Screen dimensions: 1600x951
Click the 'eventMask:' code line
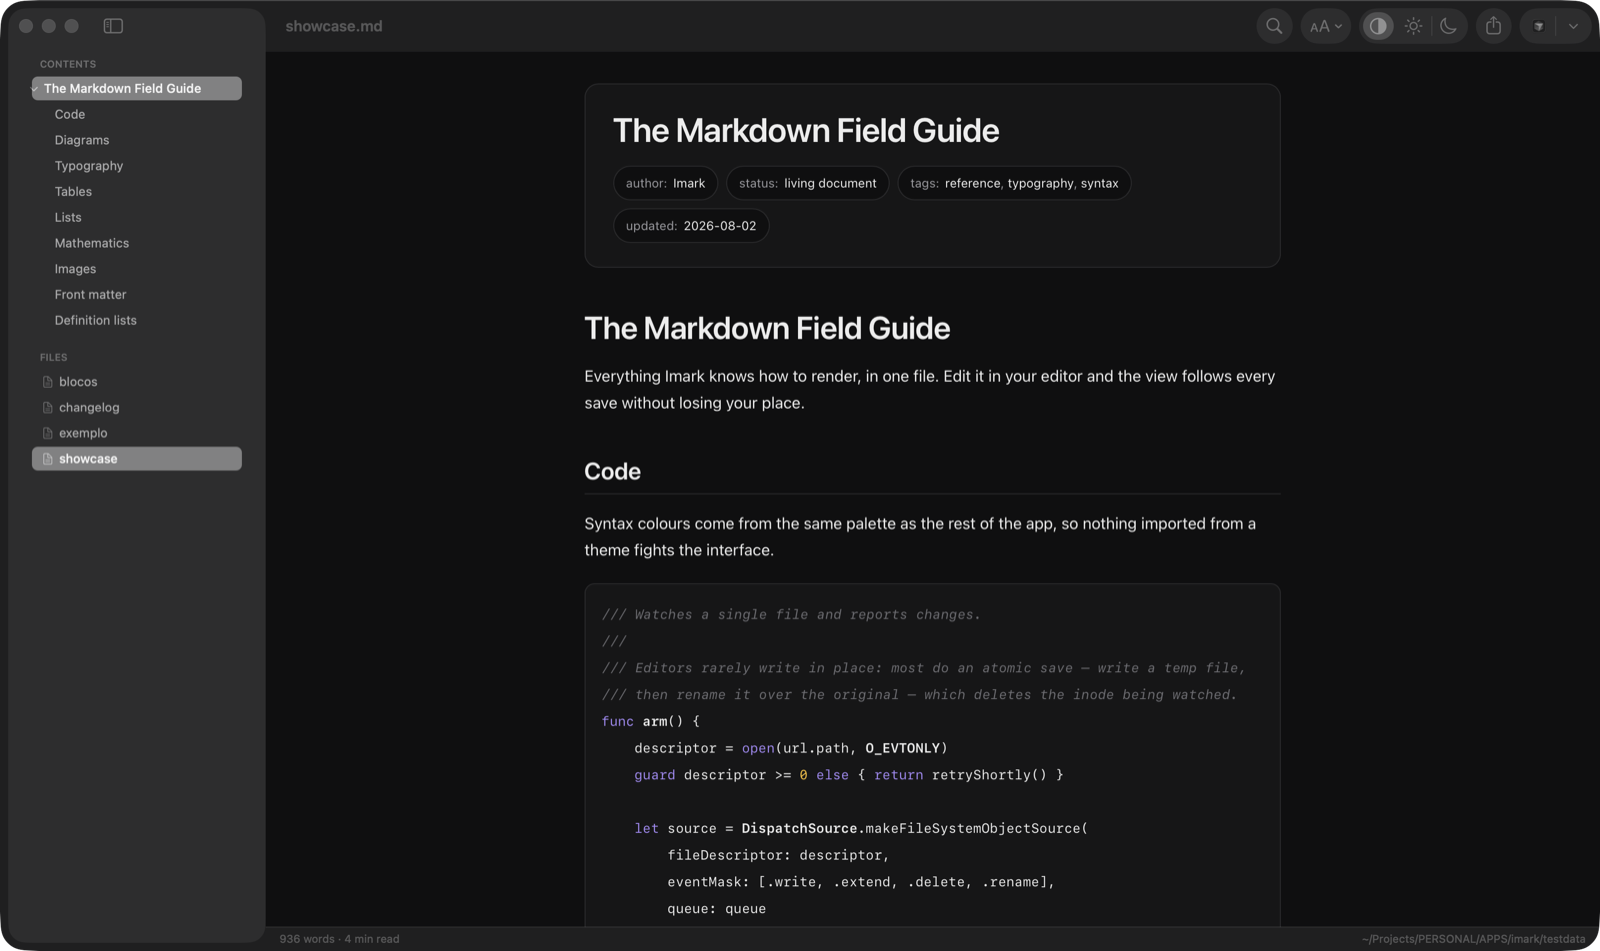tap(861, 882)
